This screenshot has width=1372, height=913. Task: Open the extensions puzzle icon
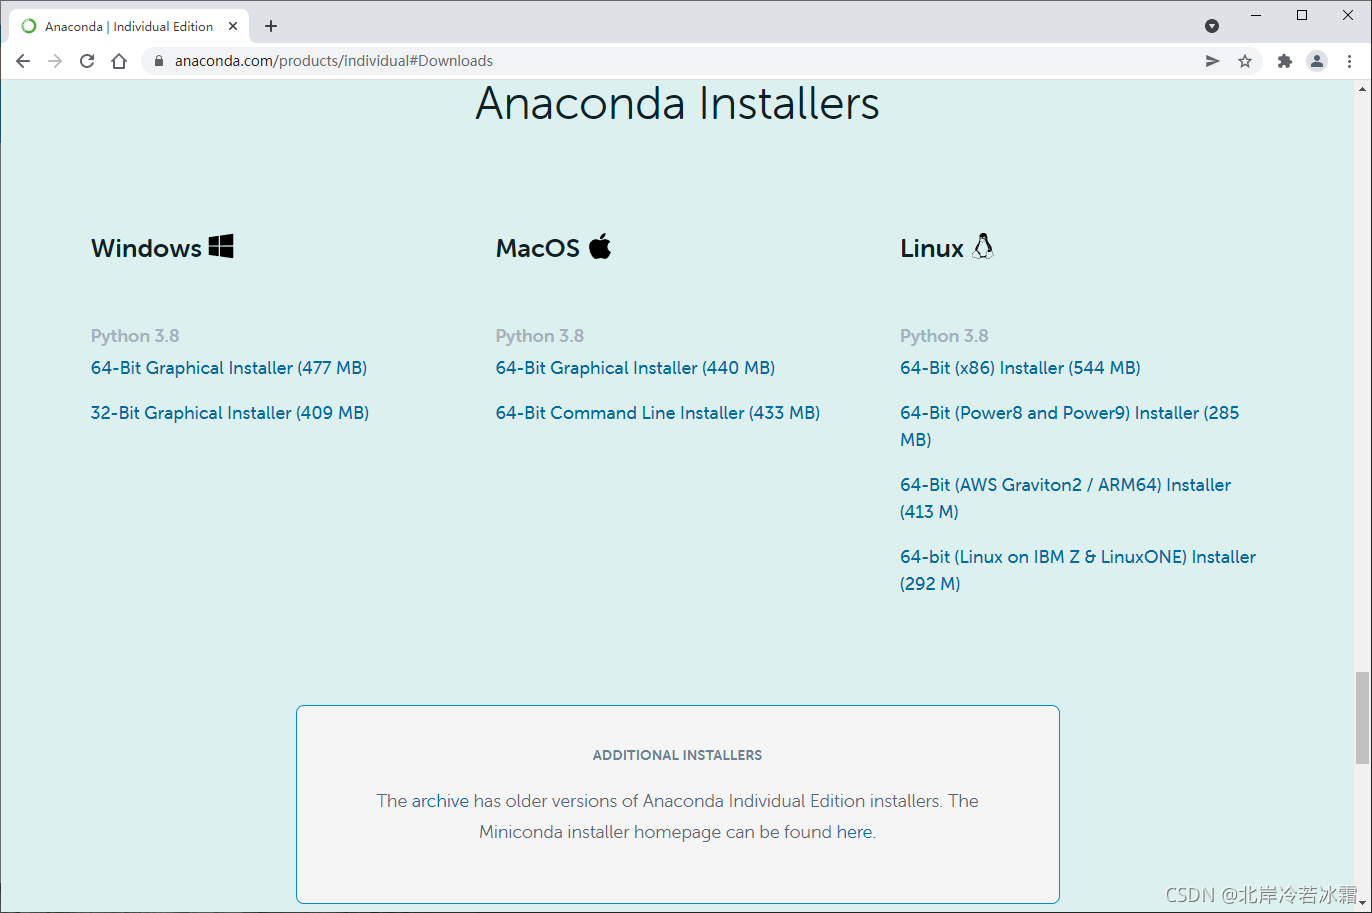point(1285,61)
